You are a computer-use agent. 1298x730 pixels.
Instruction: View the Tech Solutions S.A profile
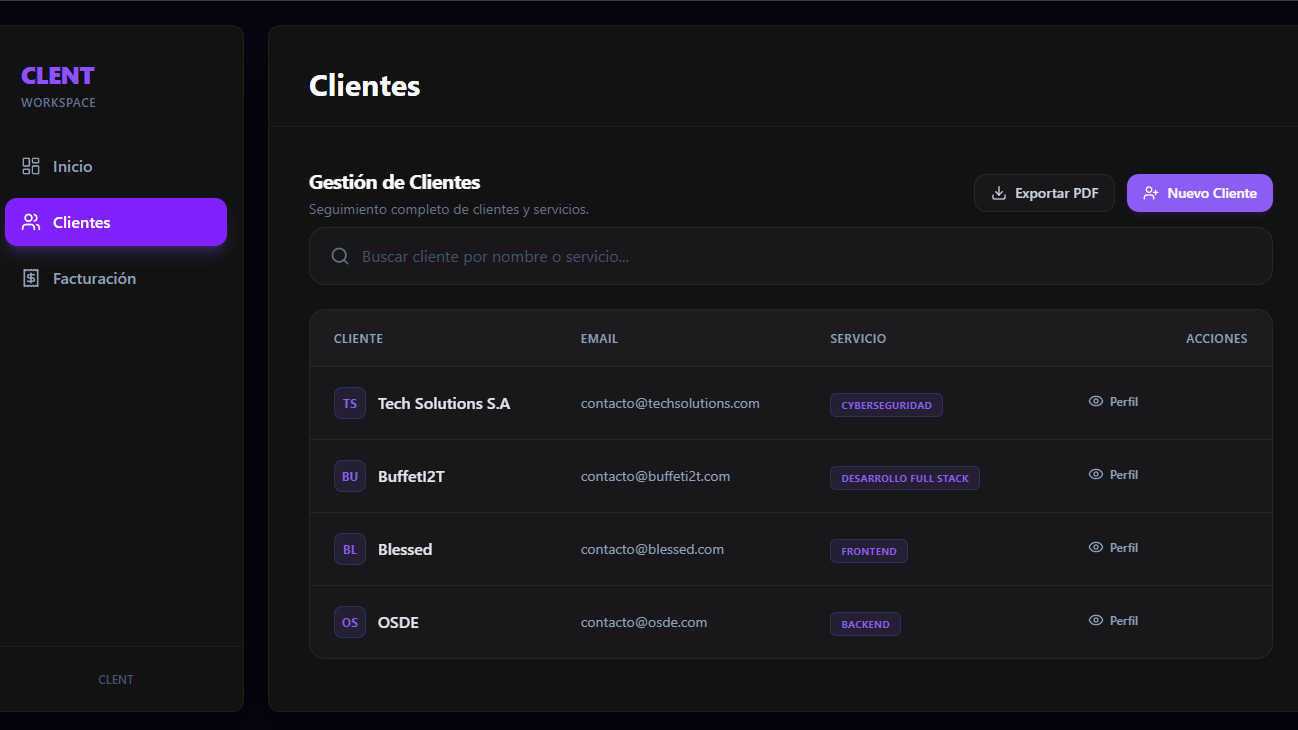tap(1113, 402)
